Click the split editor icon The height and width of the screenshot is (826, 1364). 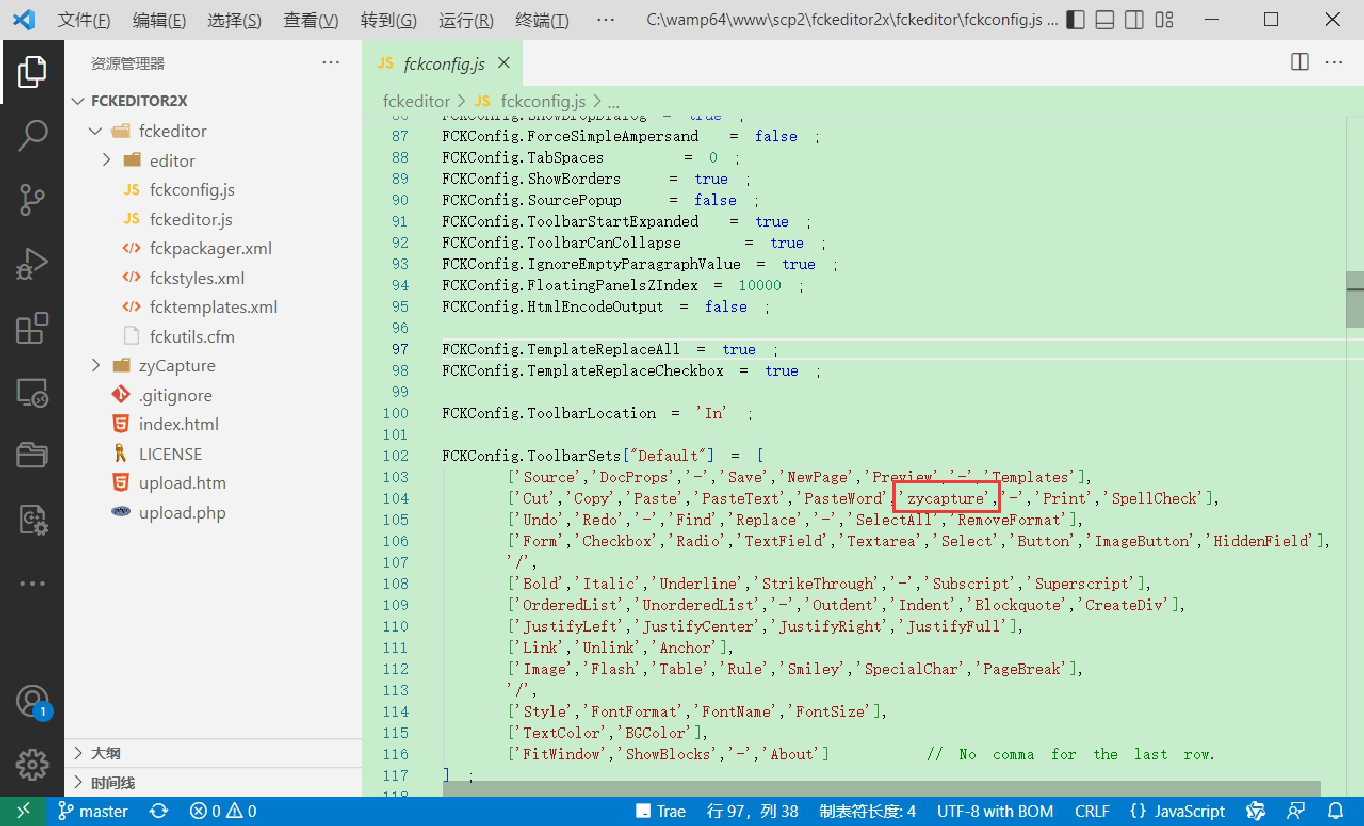click(x=1299, y=62)
